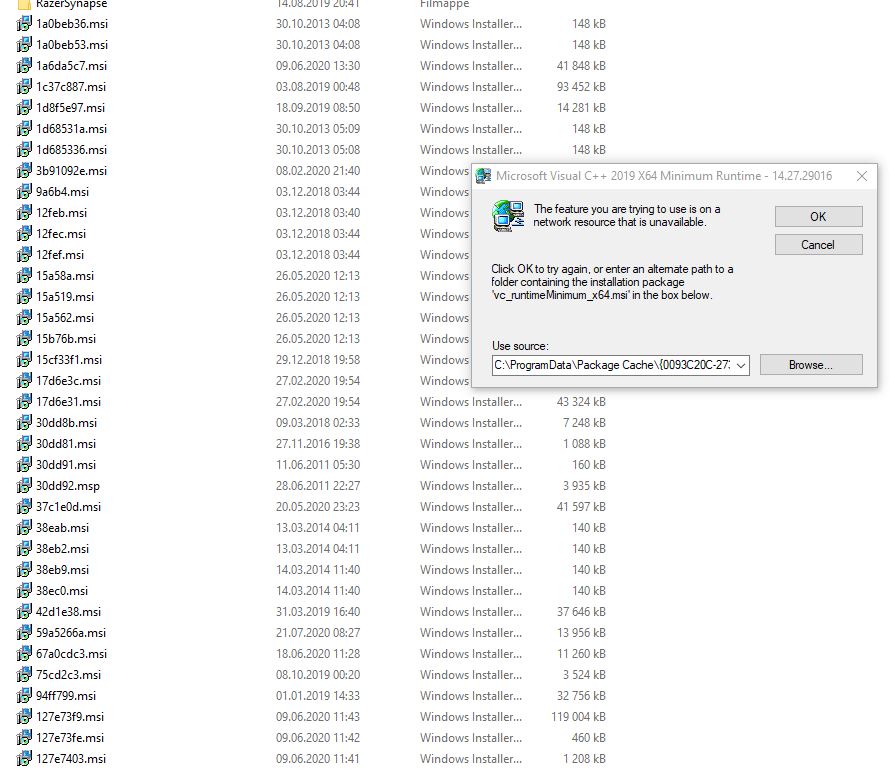Select the icon of 30dd92.msp patch file
Viewport: 890px width, 769px height.
click(x=24, y=486)
